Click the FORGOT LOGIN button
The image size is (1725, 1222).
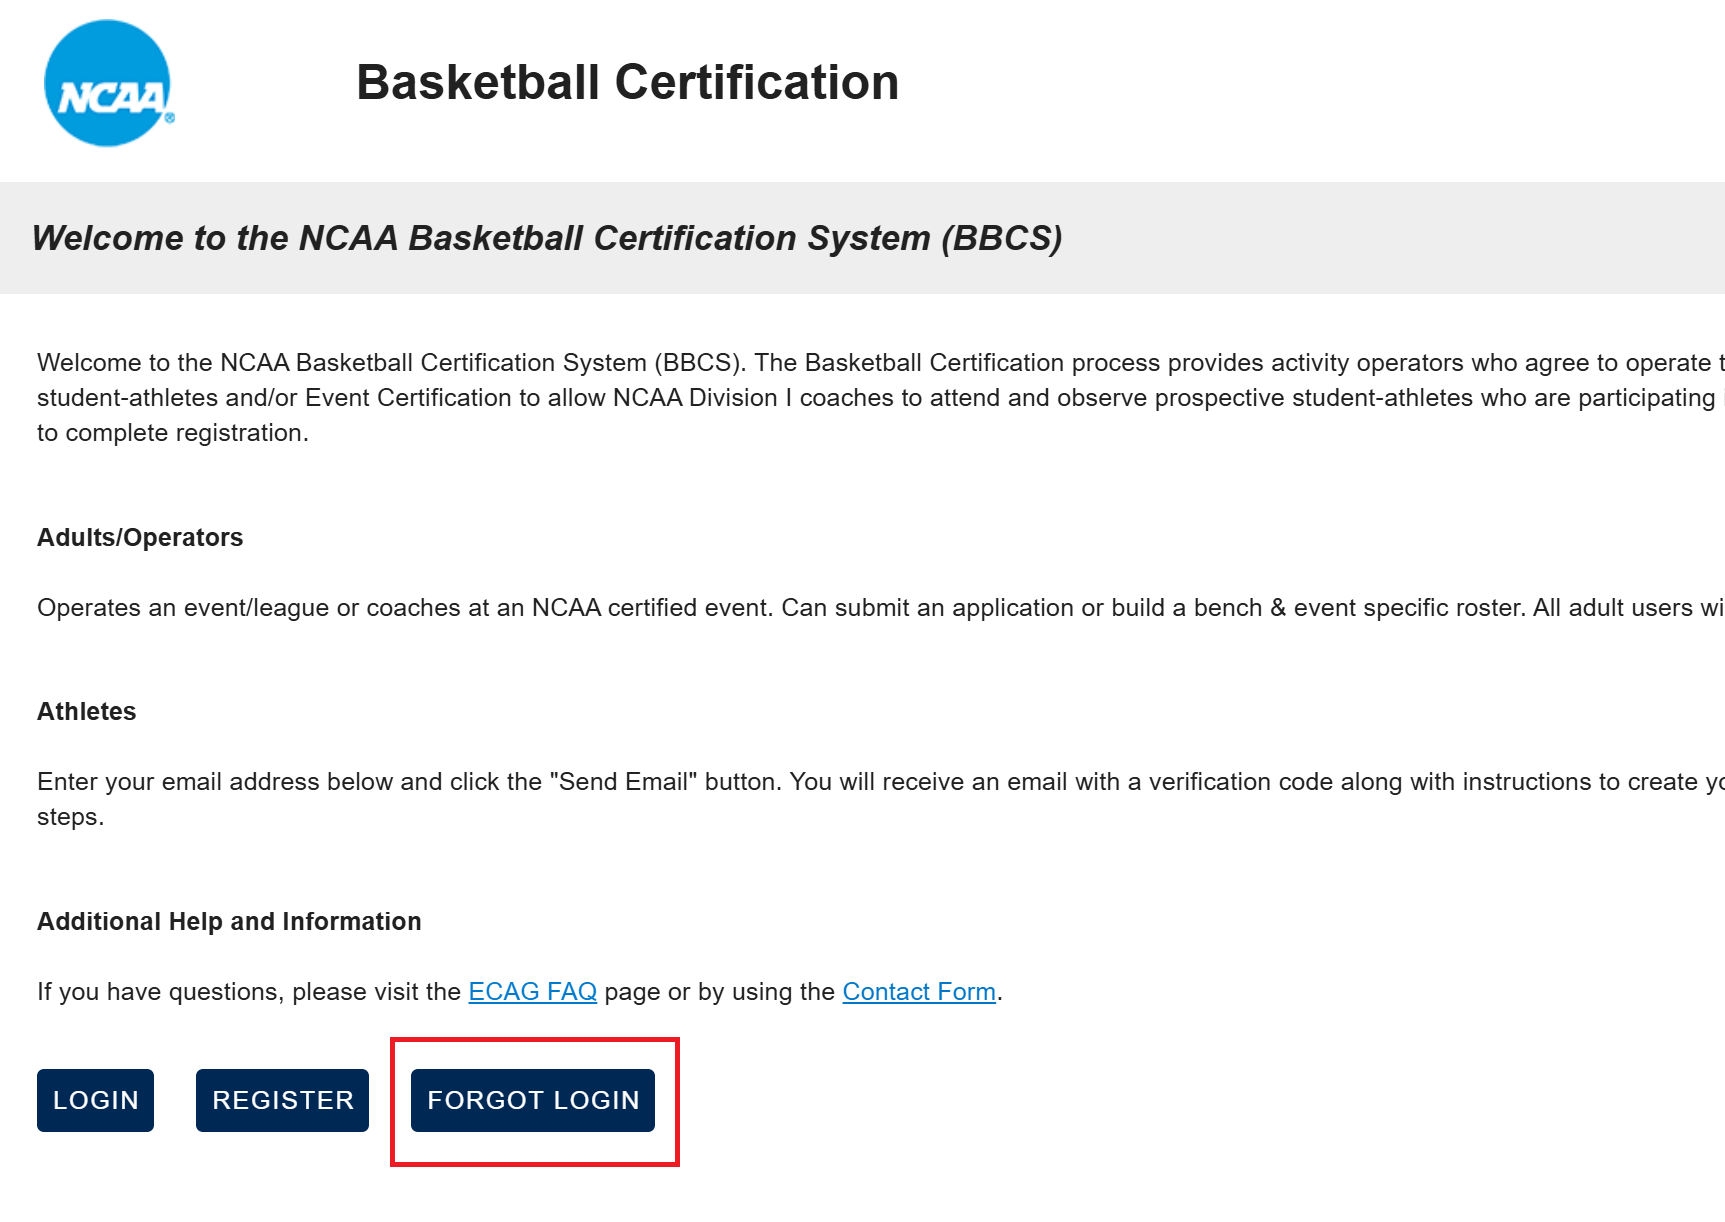532,1100
